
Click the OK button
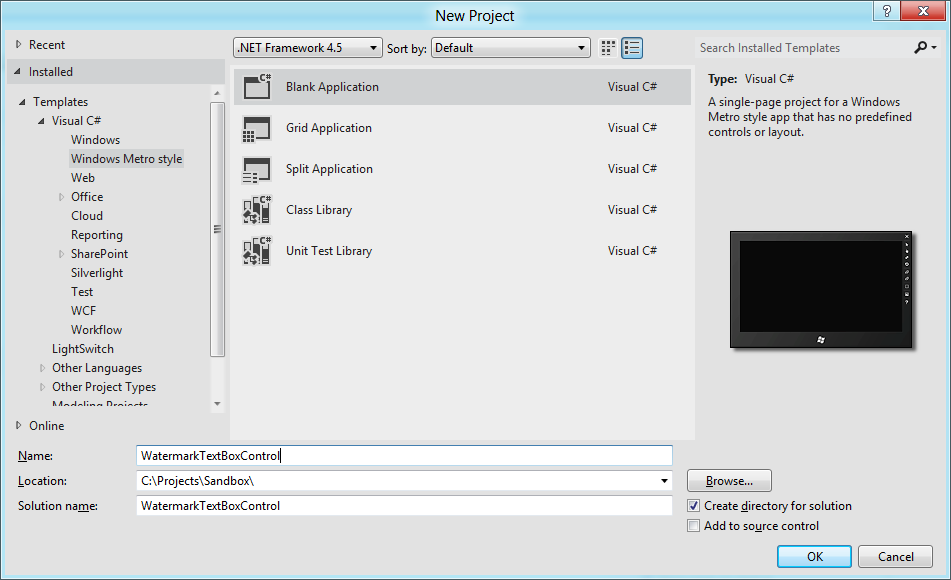tap(814, 556)
